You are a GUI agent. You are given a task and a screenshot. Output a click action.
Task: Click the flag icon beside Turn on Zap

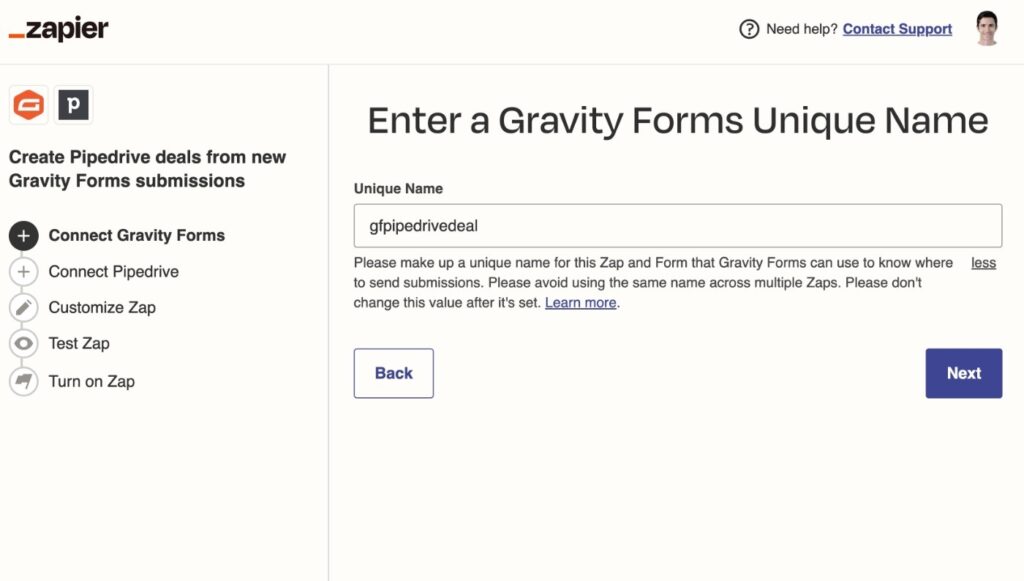[x=23, y=381]
